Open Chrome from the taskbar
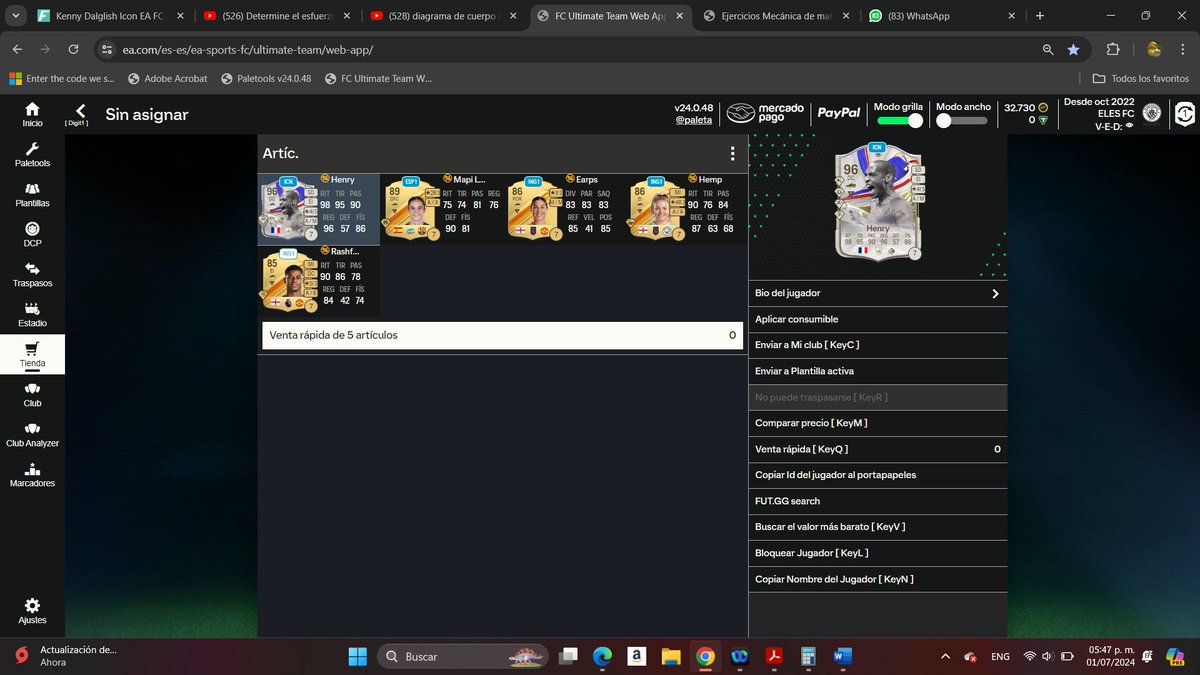The width and height of the screenshot is (1200, 675). pos(705,656)
